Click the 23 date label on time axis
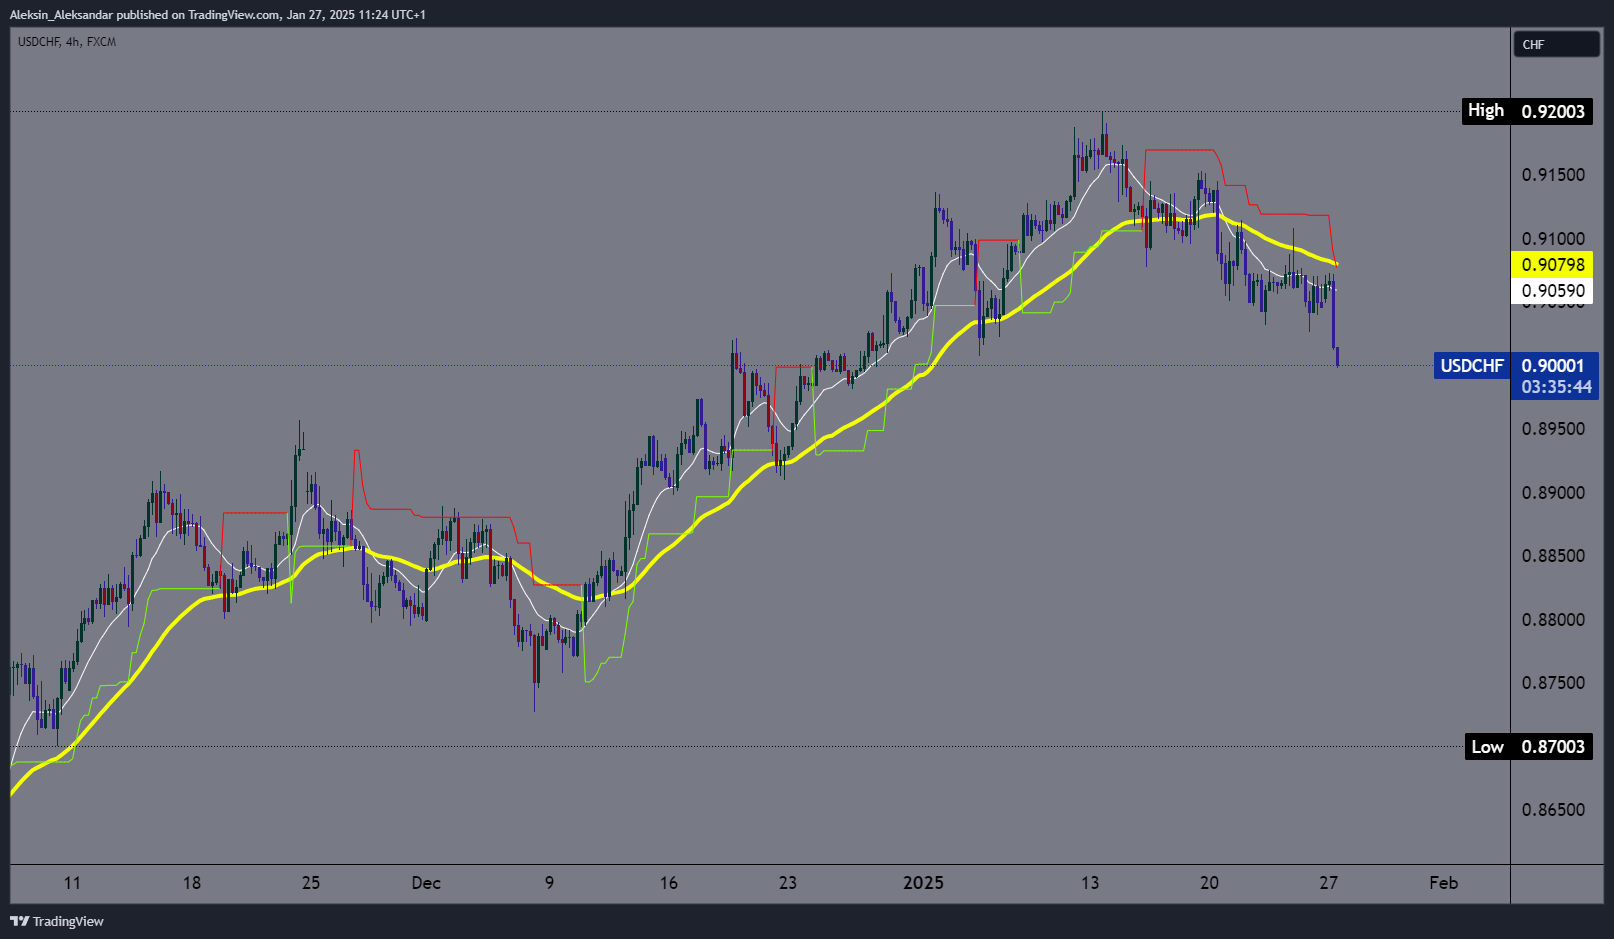1614x939 pixels. coord(788,883)
